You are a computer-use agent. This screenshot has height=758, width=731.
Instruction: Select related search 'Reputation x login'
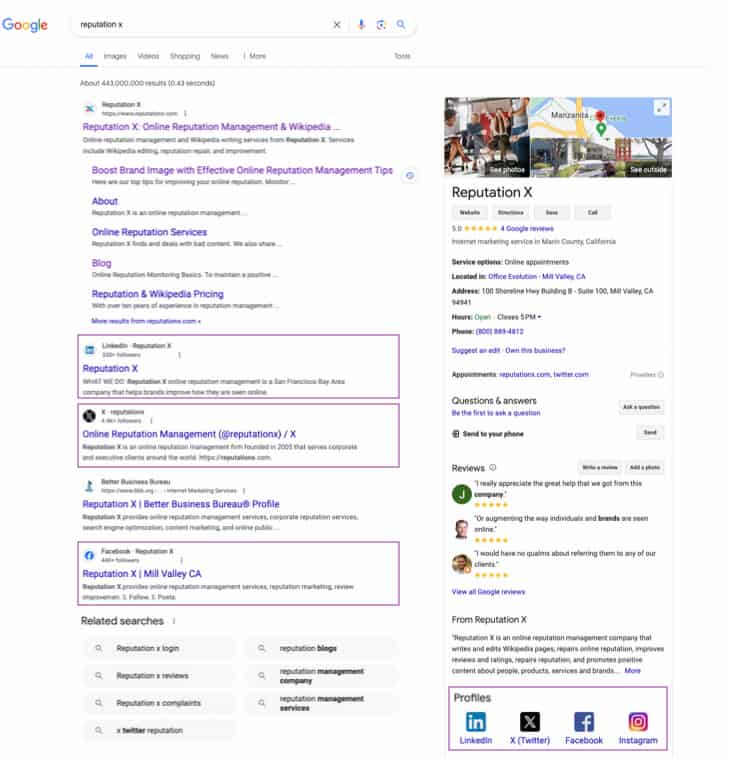160,648
